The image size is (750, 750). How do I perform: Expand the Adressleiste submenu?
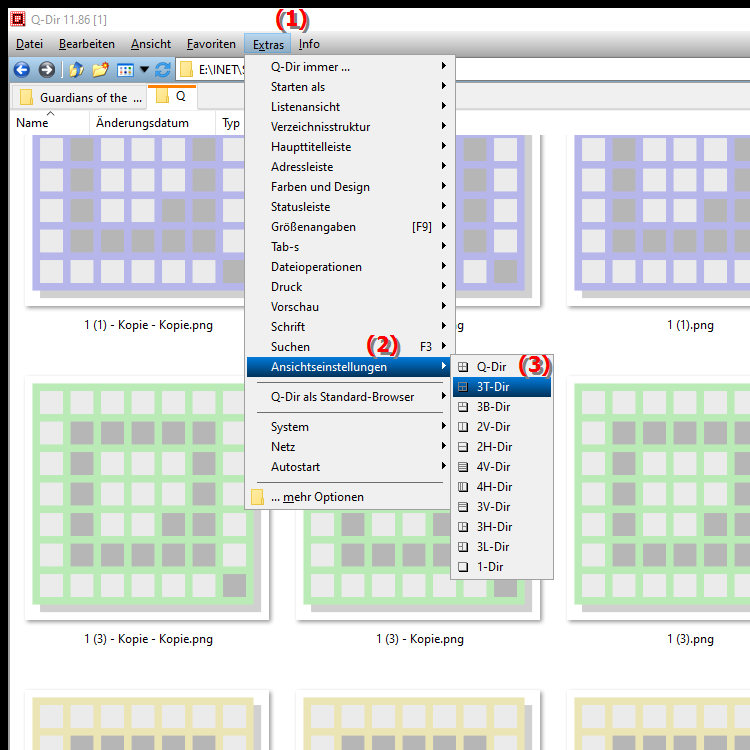point(349,167)
